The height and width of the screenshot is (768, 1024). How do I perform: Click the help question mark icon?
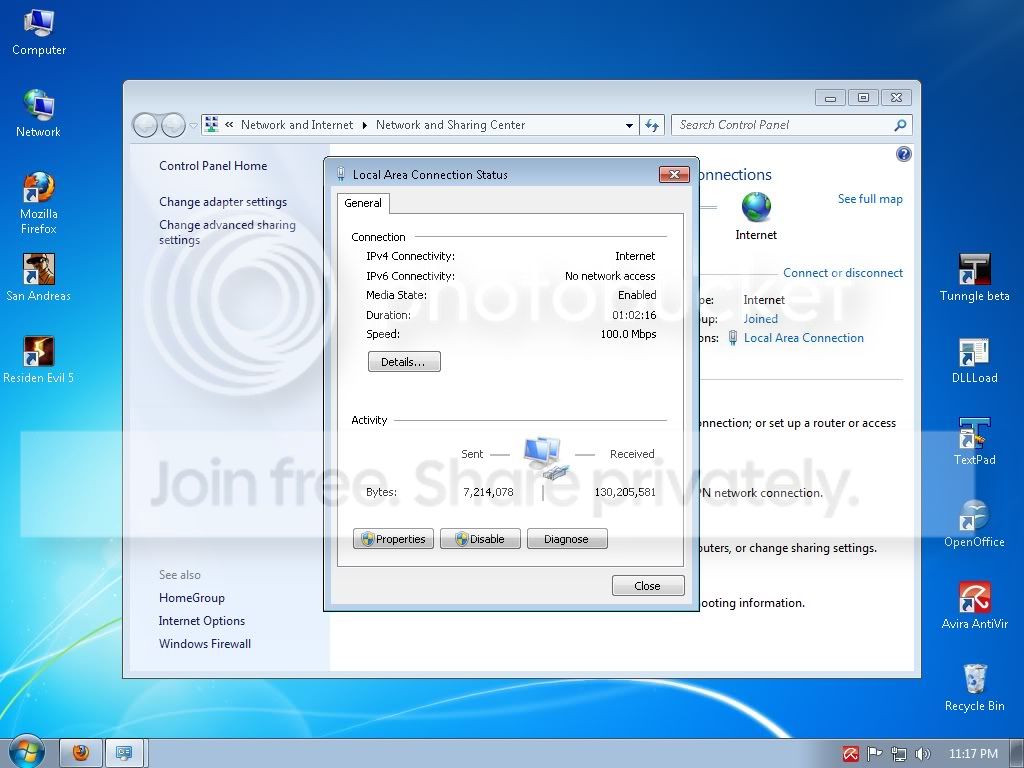(x=904, y=154)
